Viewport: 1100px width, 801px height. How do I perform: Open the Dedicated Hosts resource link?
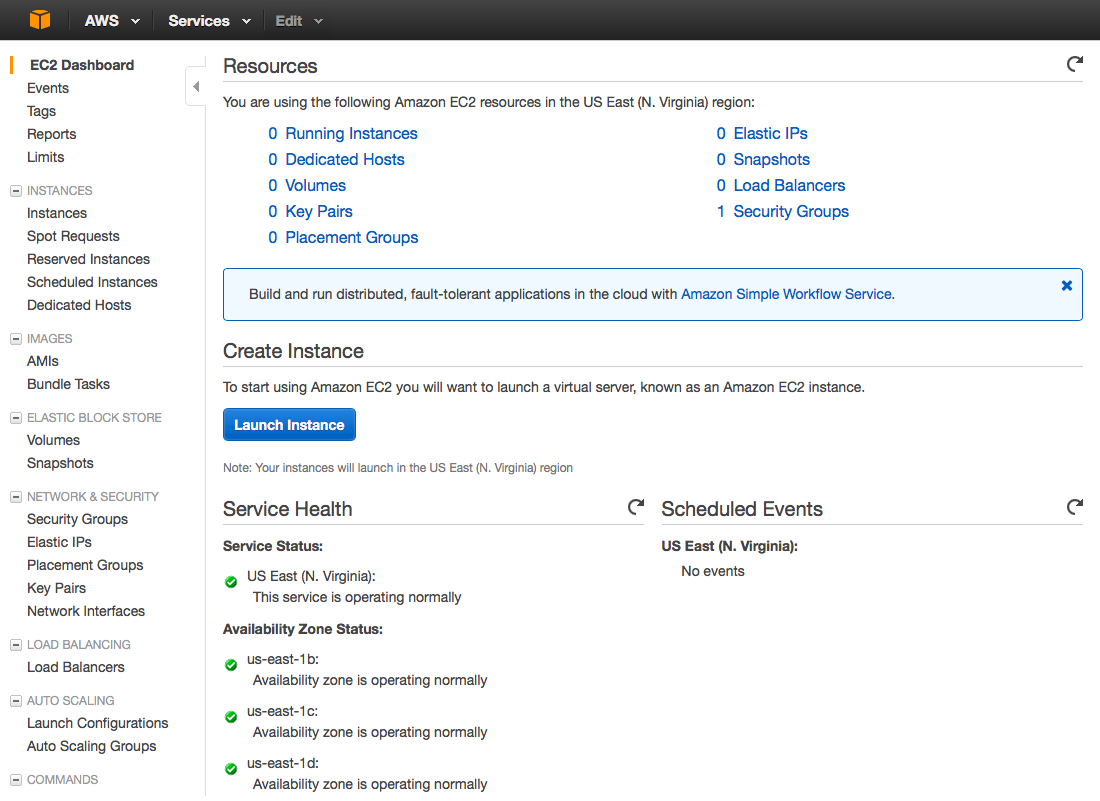344,159
